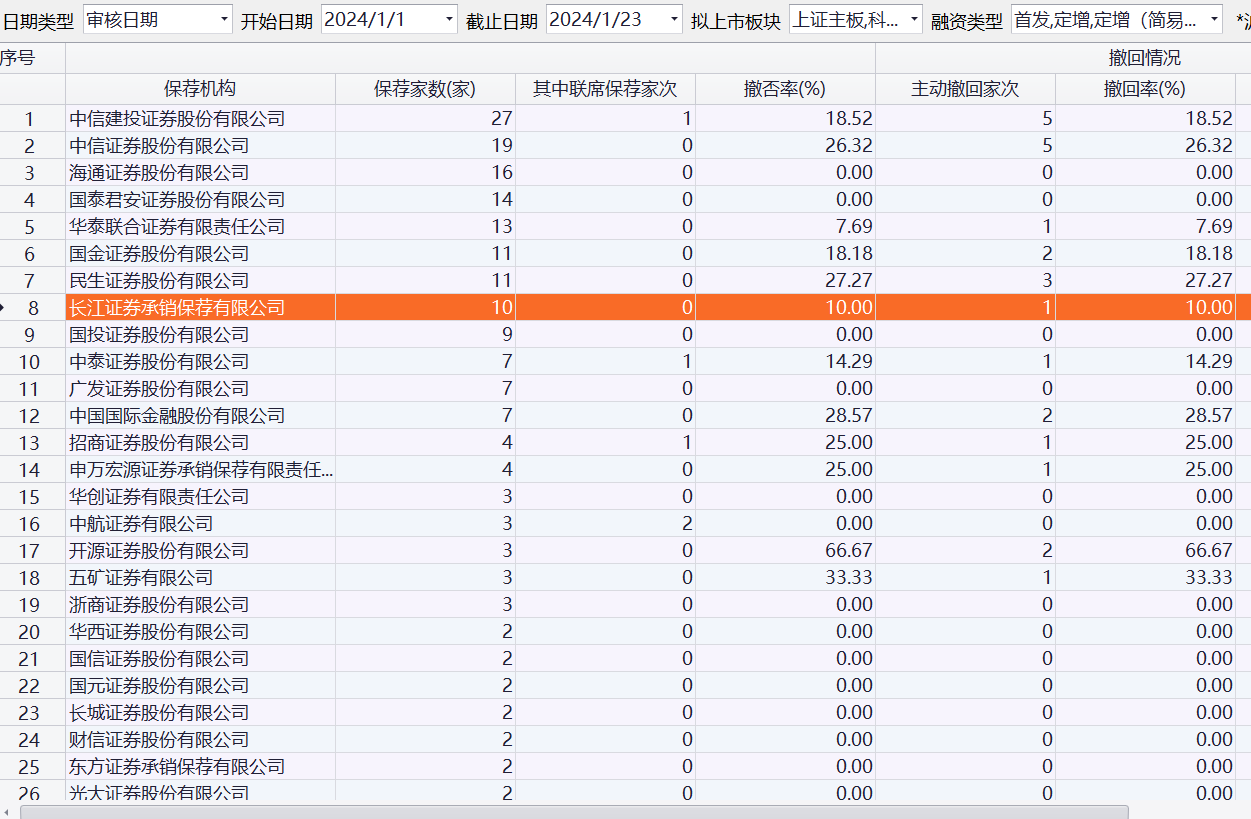
Task: Open the 融资类型 dropdown list
Action: click(x=1214, y=19)
